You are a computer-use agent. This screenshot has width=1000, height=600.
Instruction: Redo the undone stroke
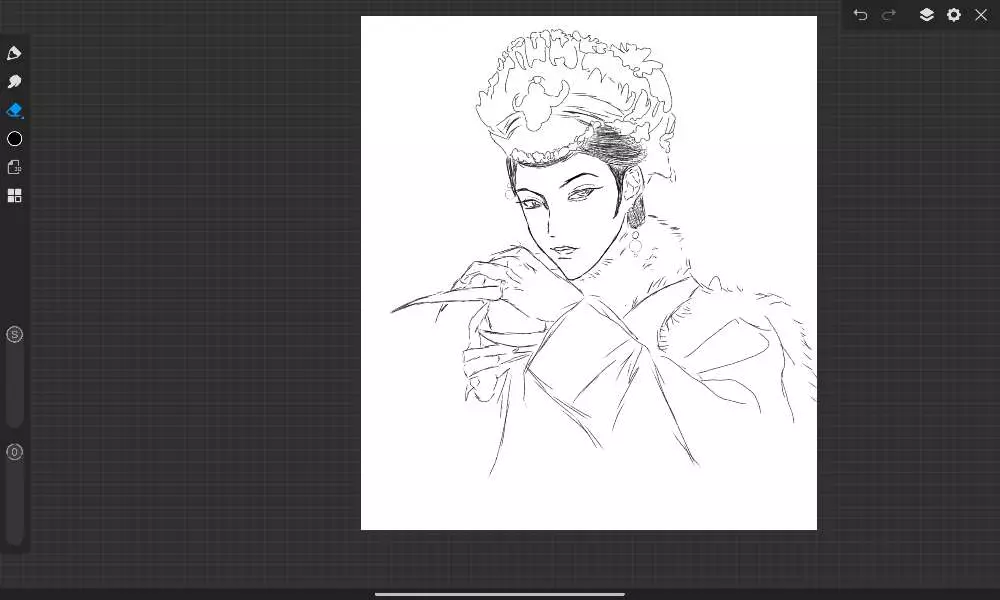tap(888, 15)
